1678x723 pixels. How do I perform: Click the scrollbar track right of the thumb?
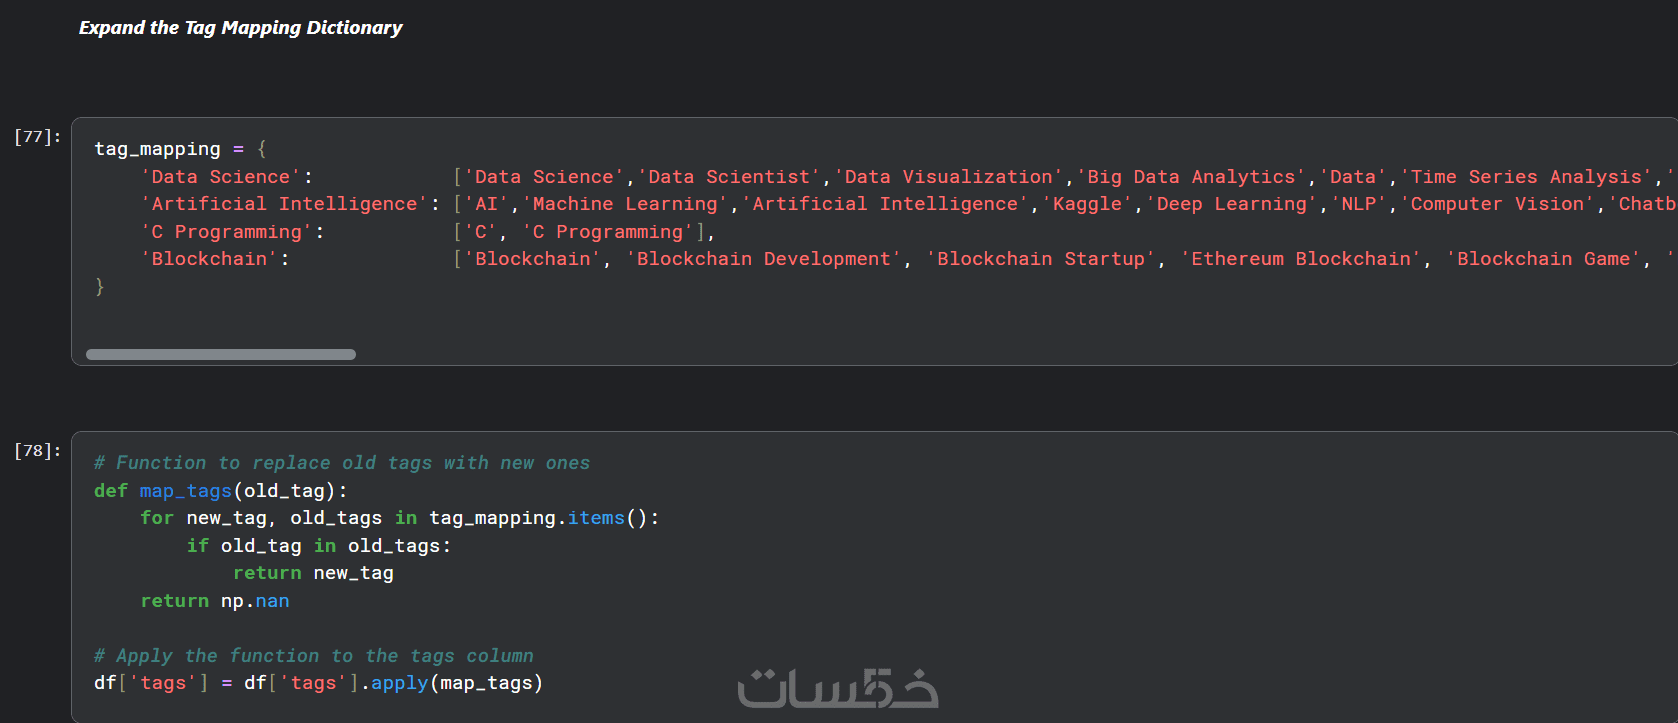coord(900,354)
